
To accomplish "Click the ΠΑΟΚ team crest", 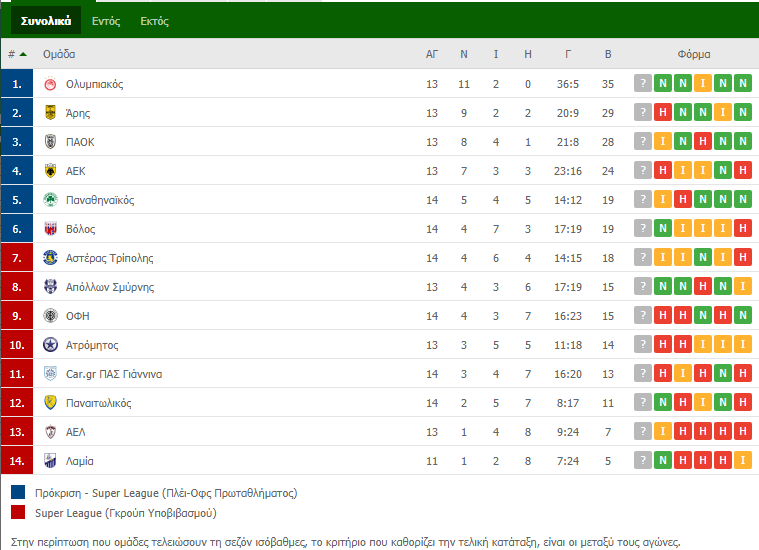I will click(50, 142).
